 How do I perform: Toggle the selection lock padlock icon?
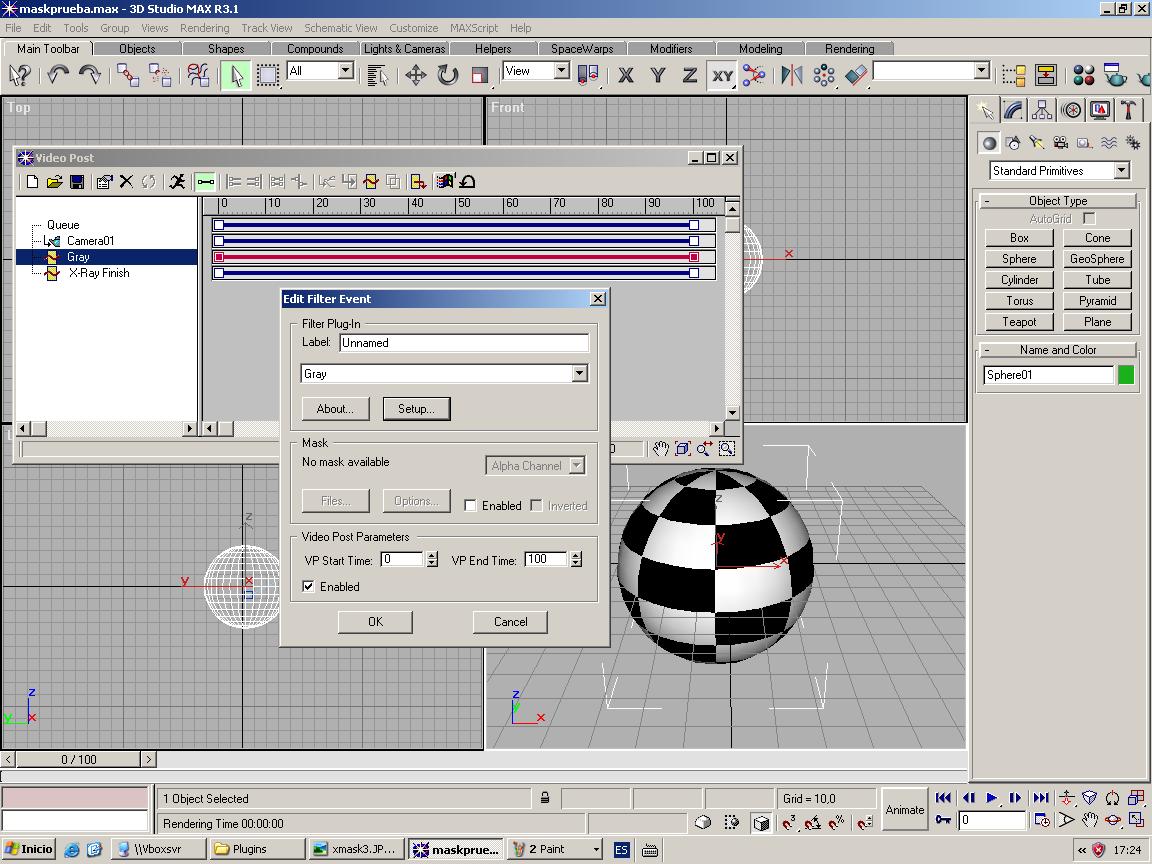point(544,798)
